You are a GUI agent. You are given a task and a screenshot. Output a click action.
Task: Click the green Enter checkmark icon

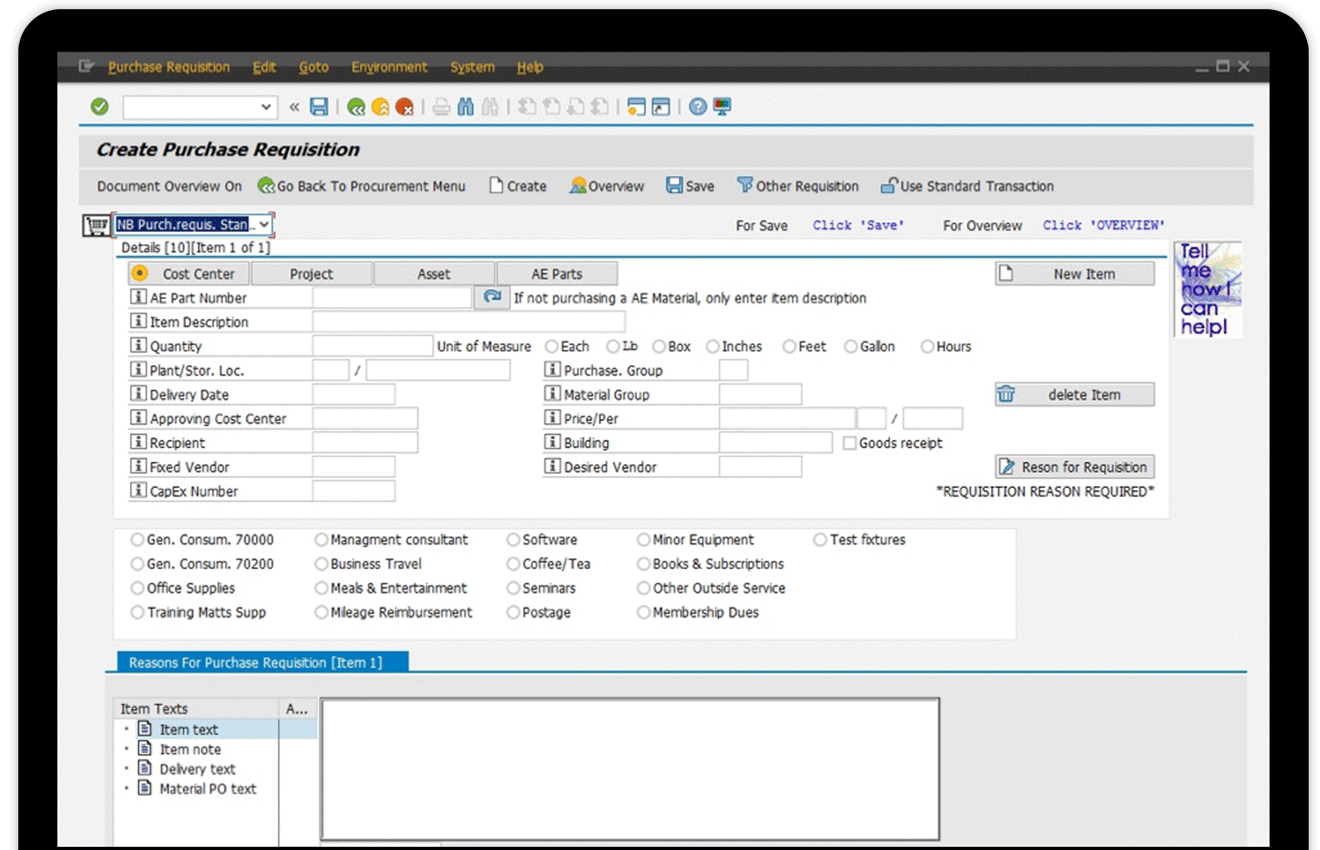pos(99,107)
